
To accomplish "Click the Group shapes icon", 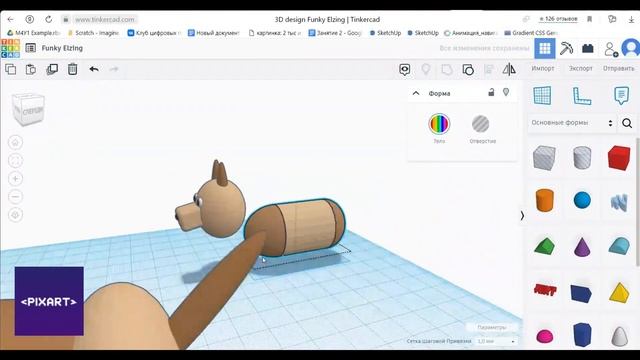I will click(447, 69).
